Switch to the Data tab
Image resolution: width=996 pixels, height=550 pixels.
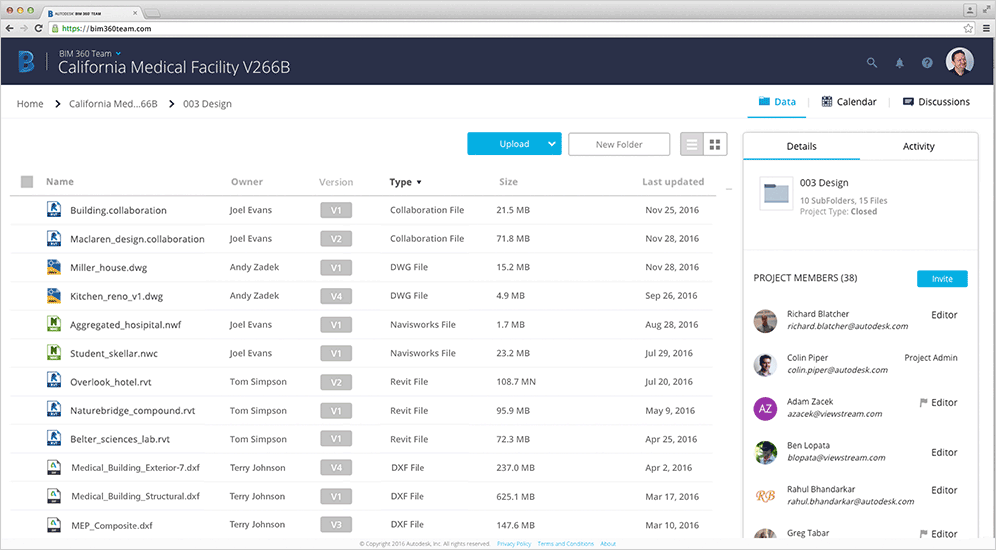pos(777,102)
